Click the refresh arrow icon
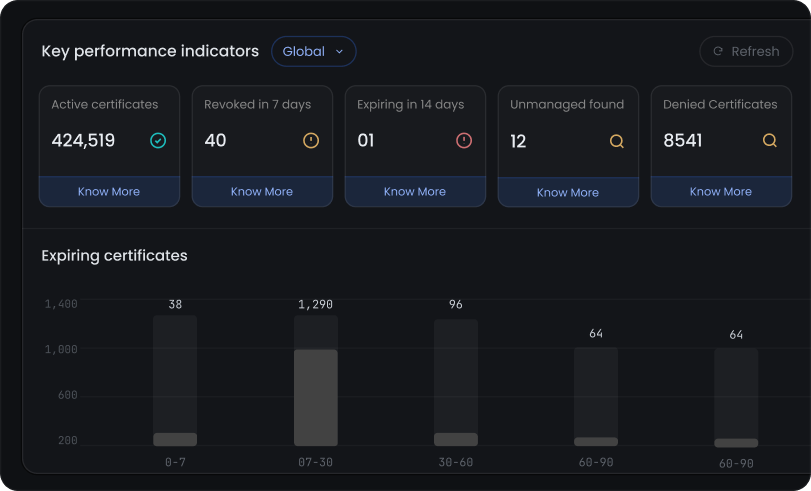811x491 pixels. (x=718, y=51)
